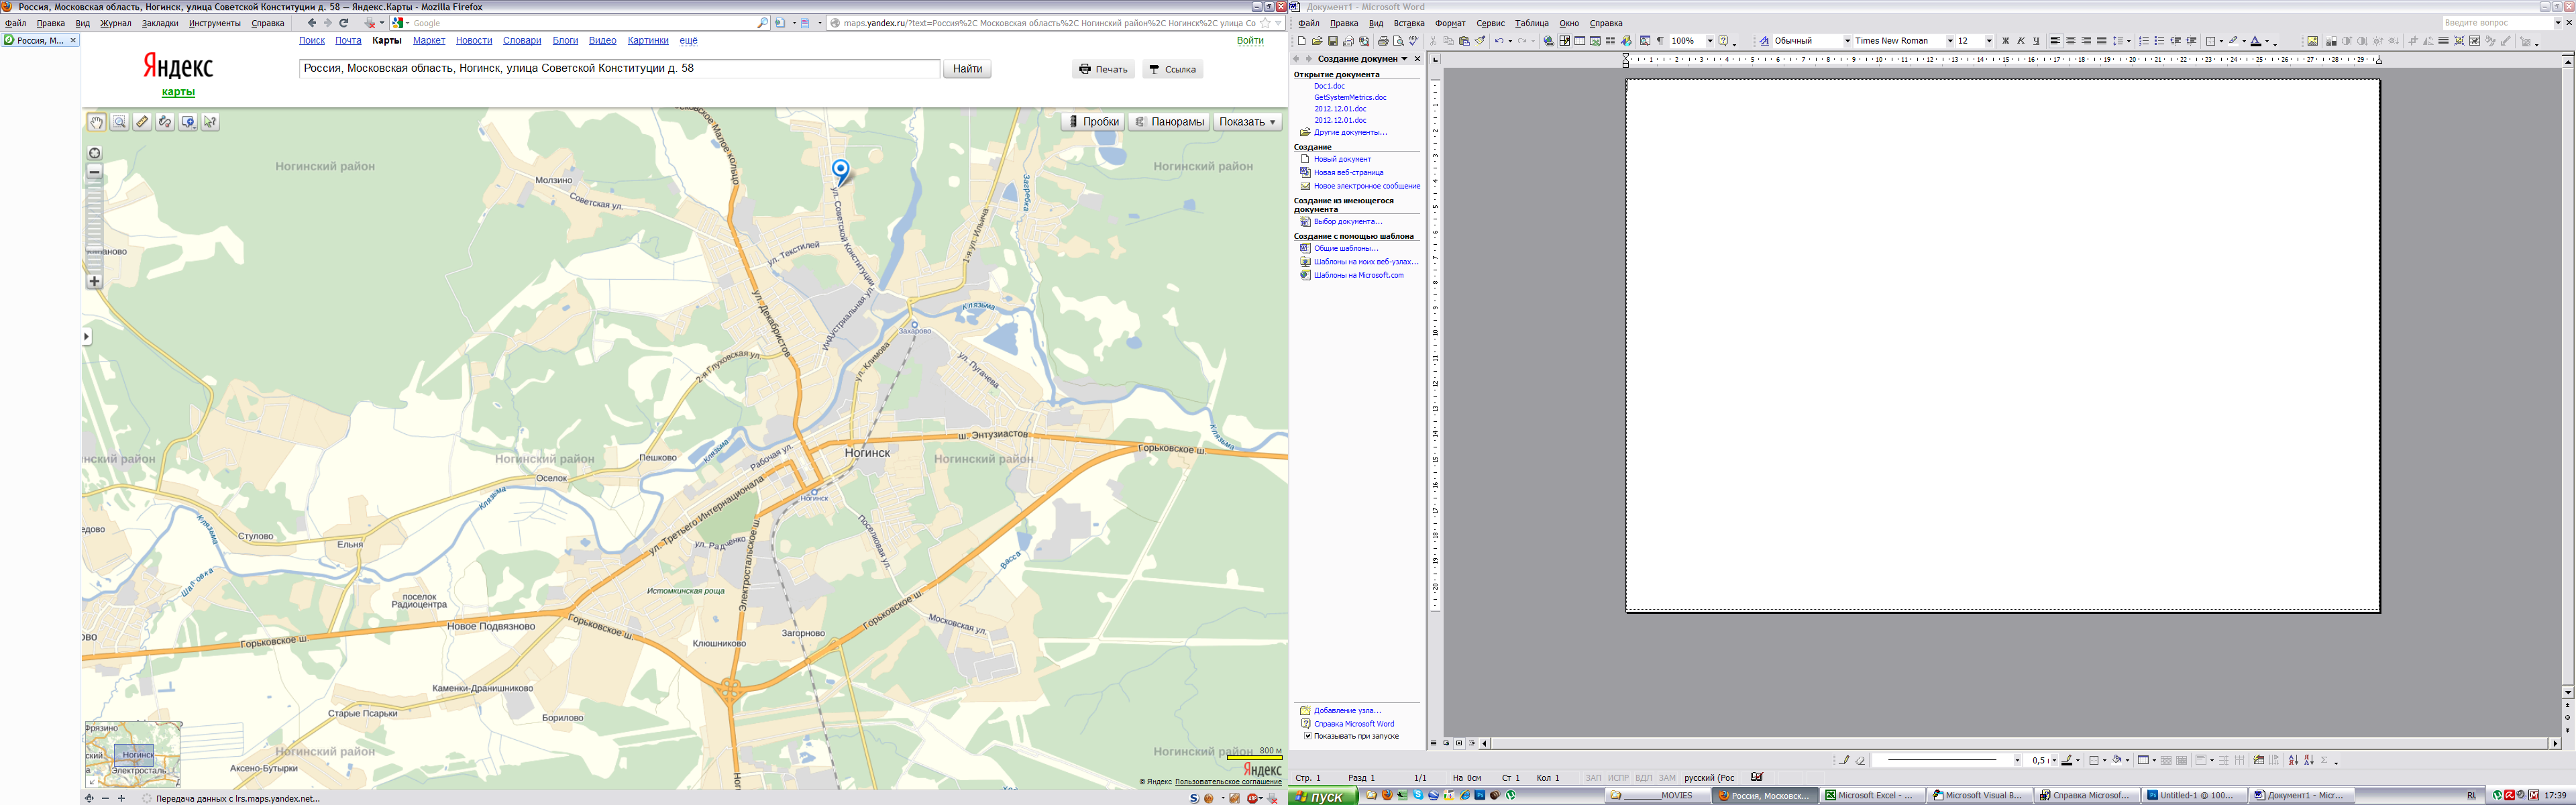
Task: Open the Закладки menu in Firefox
Action: point(160,23)
